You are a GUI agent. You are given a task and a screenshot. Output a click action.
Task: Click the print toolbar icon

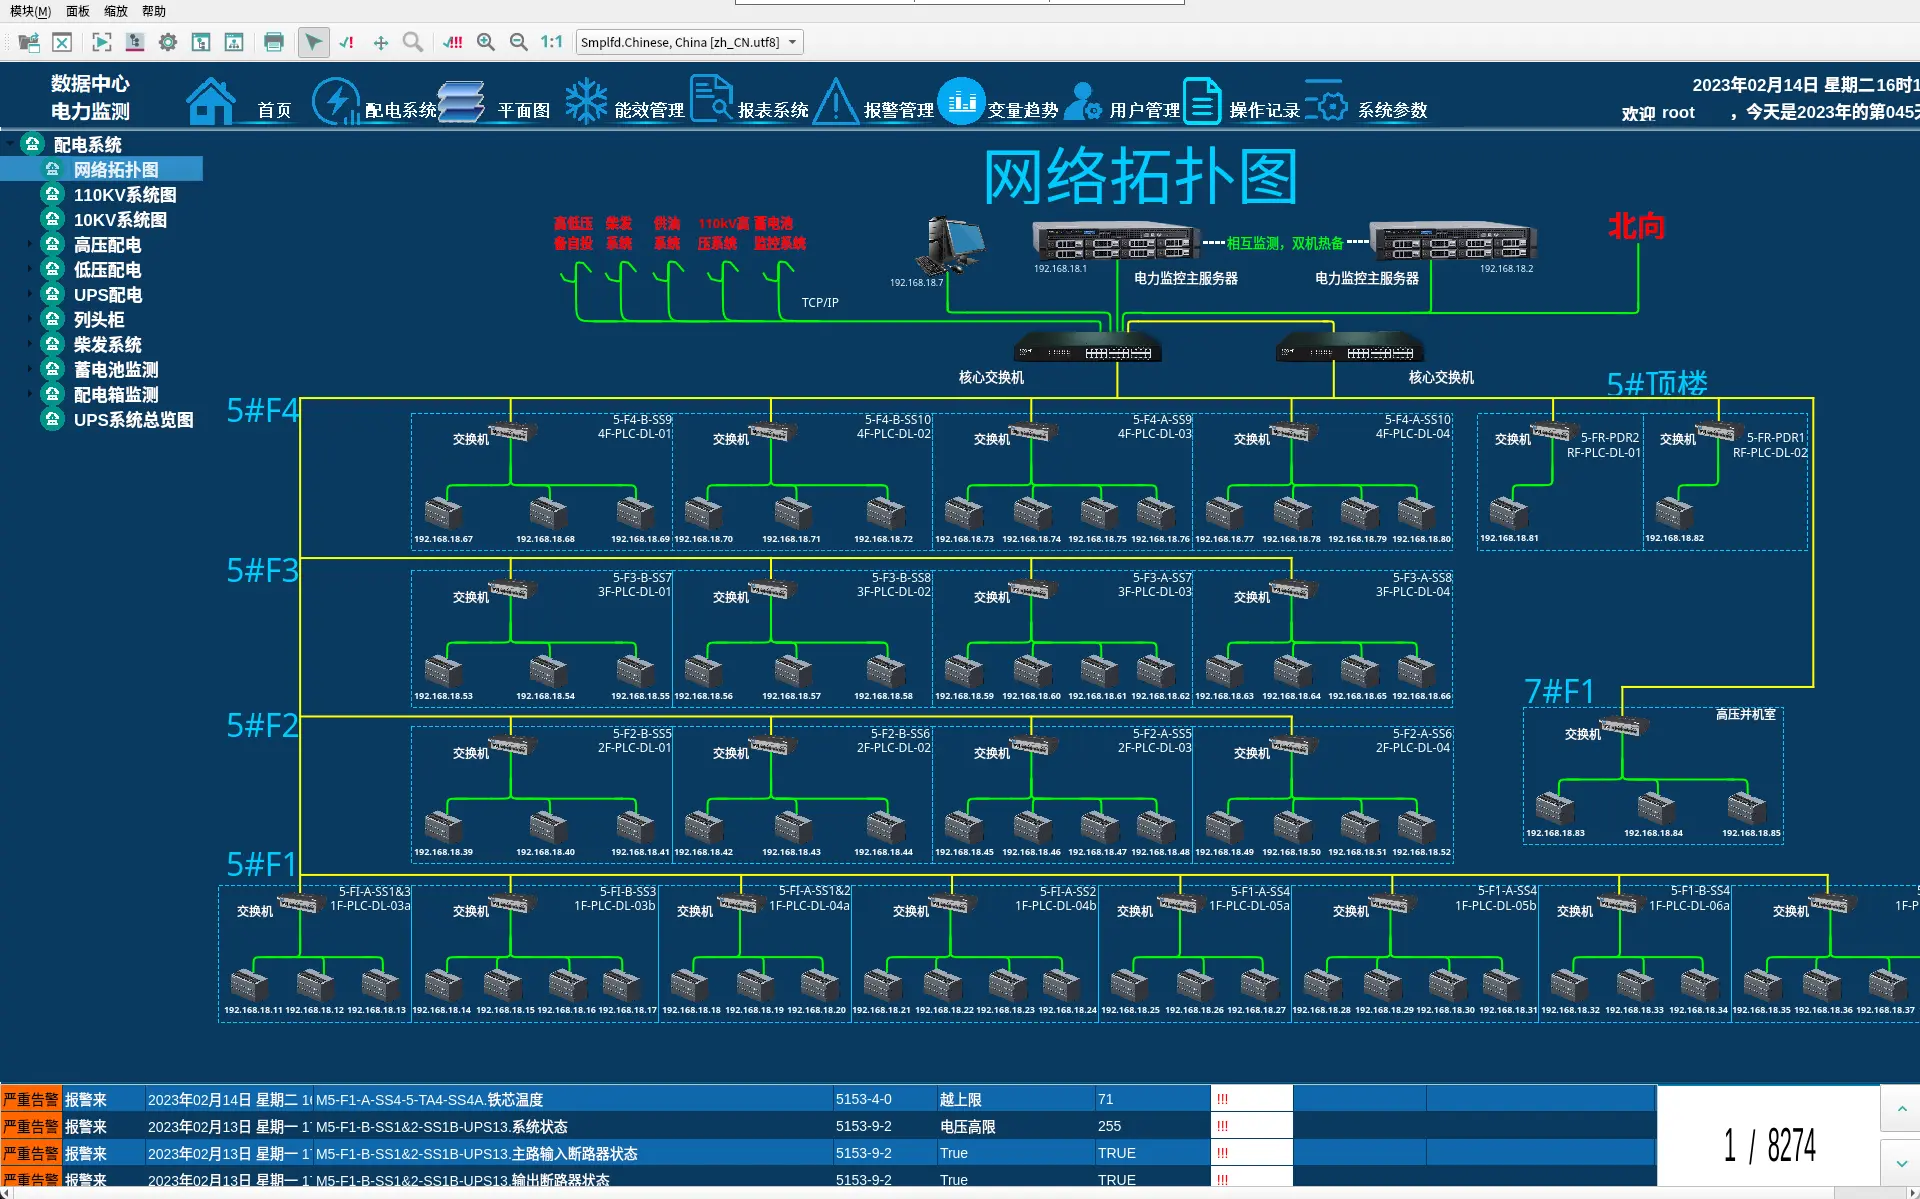click(273, 42)
